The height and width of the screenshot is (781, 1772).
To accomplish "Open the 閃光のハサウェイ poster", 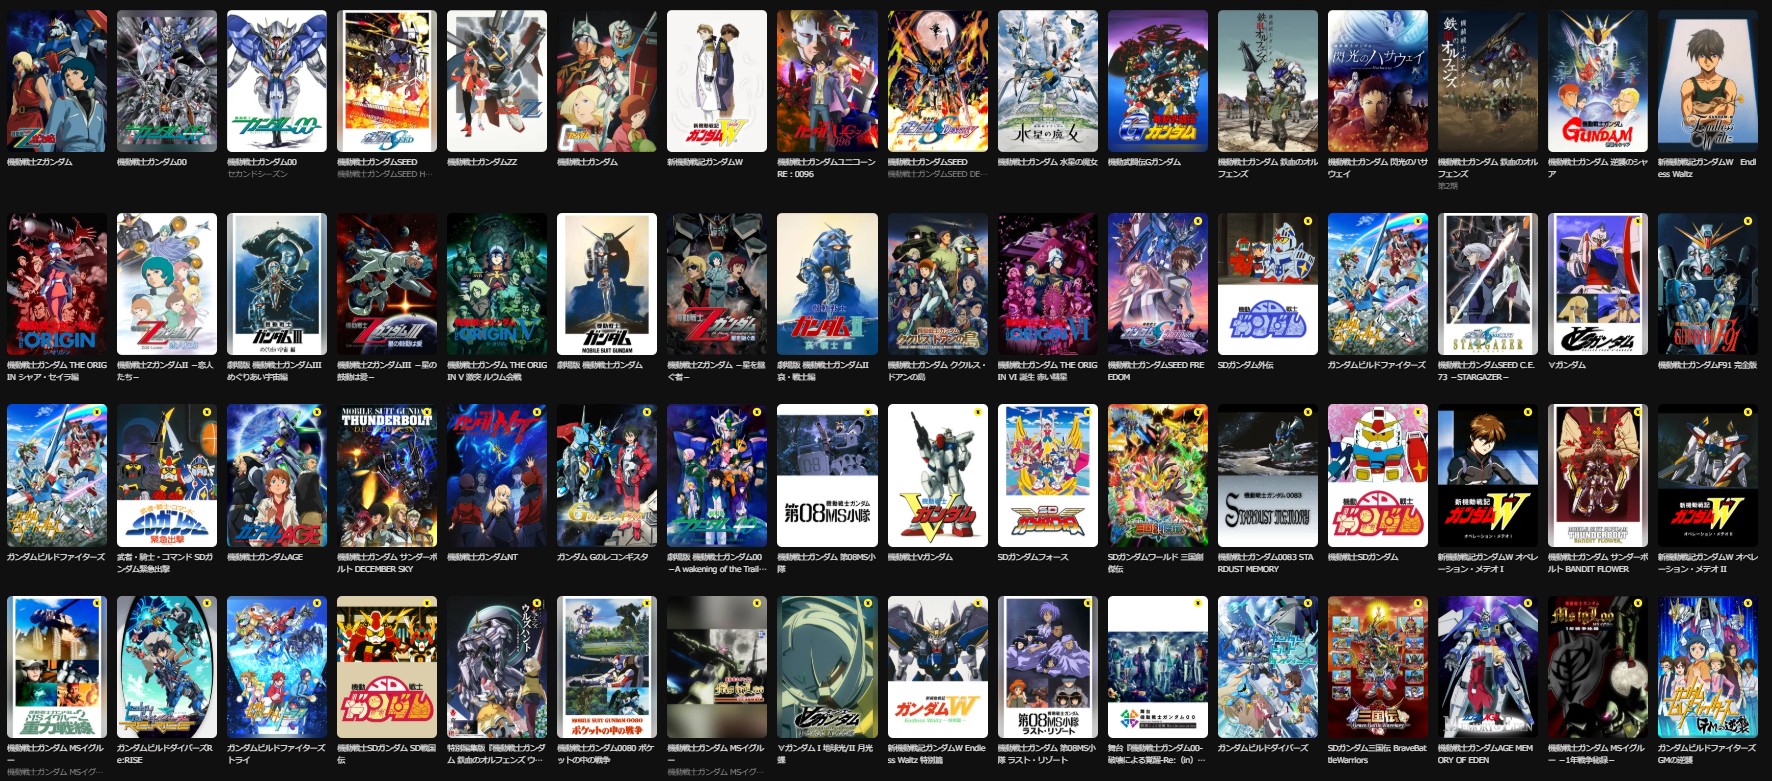I will (1377, 81).
